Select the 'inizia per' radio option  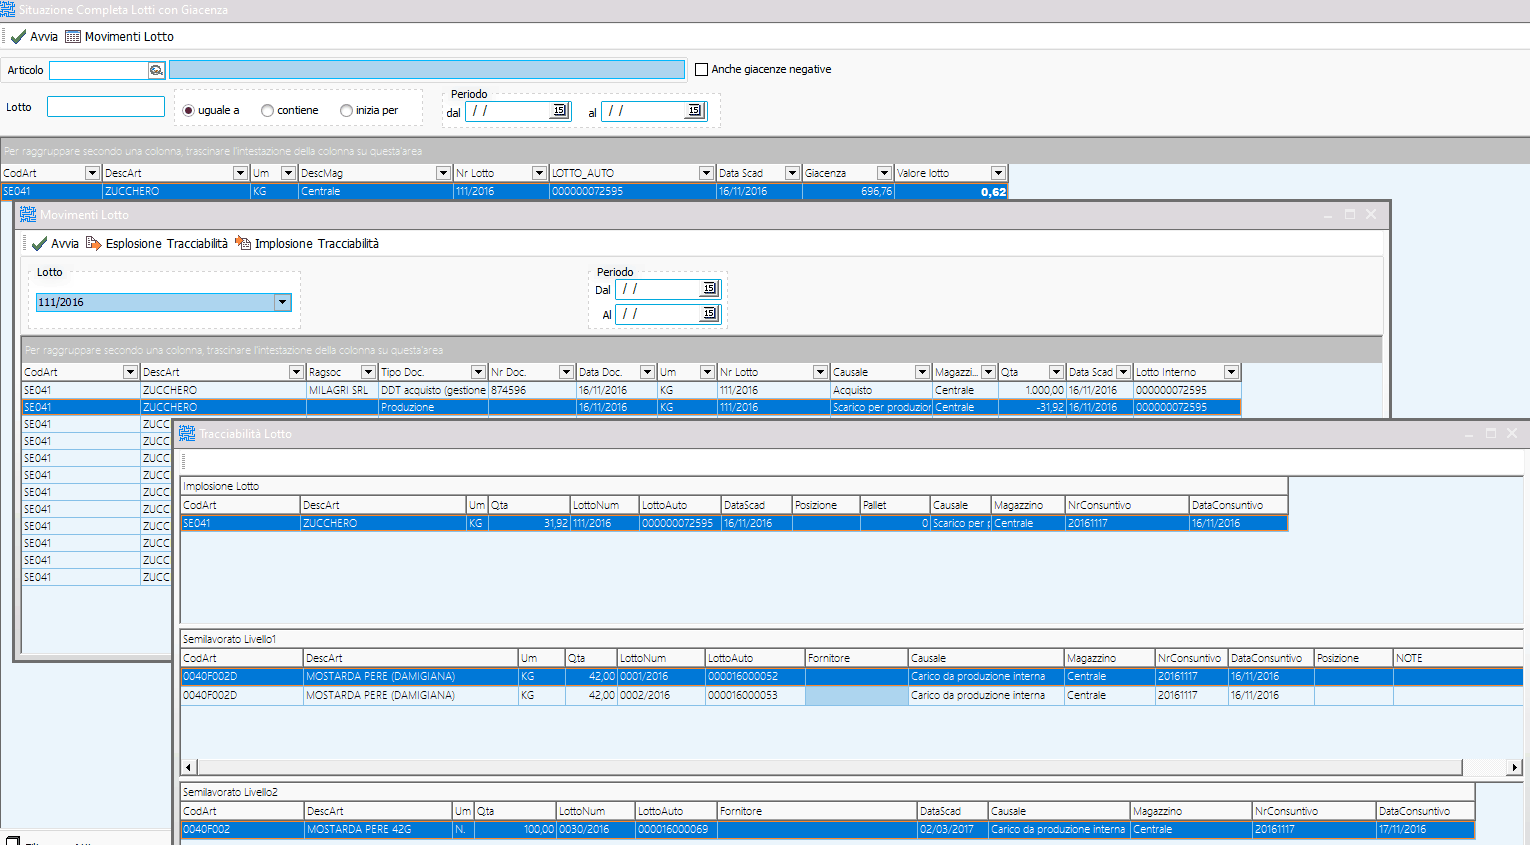346,111
